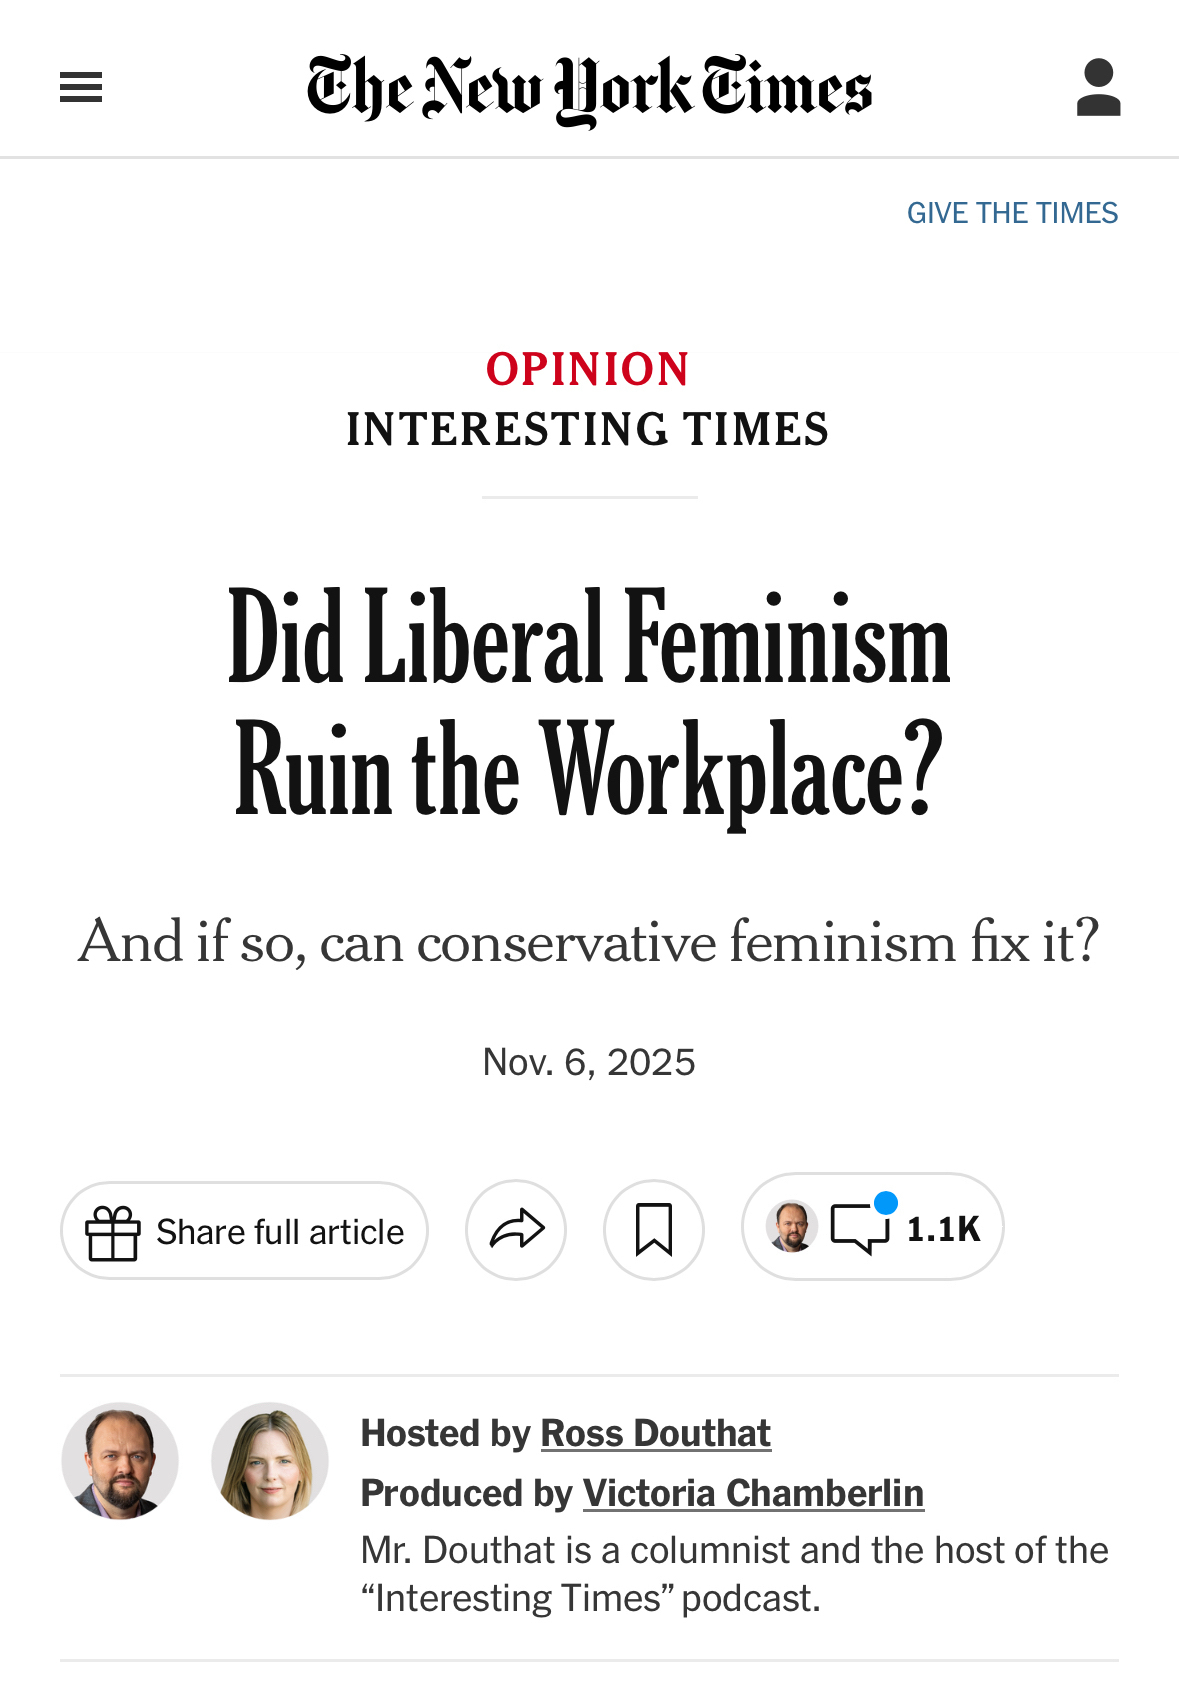Click the subheading about conservative feminism

click(x=589, y=942)
